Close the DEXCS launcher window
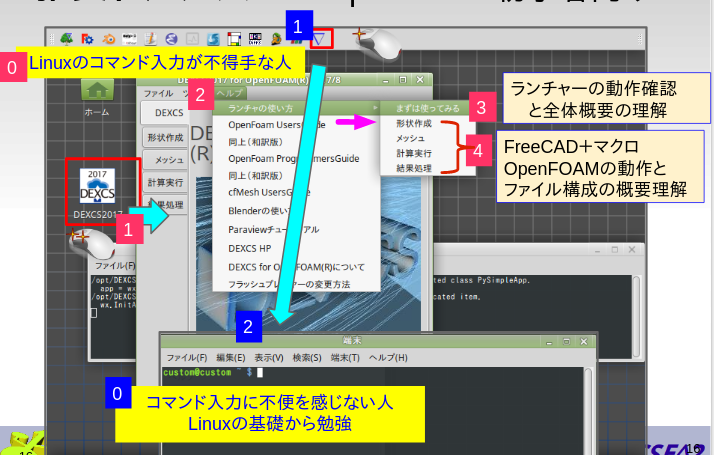714x455 pixels. pos(420,80)
